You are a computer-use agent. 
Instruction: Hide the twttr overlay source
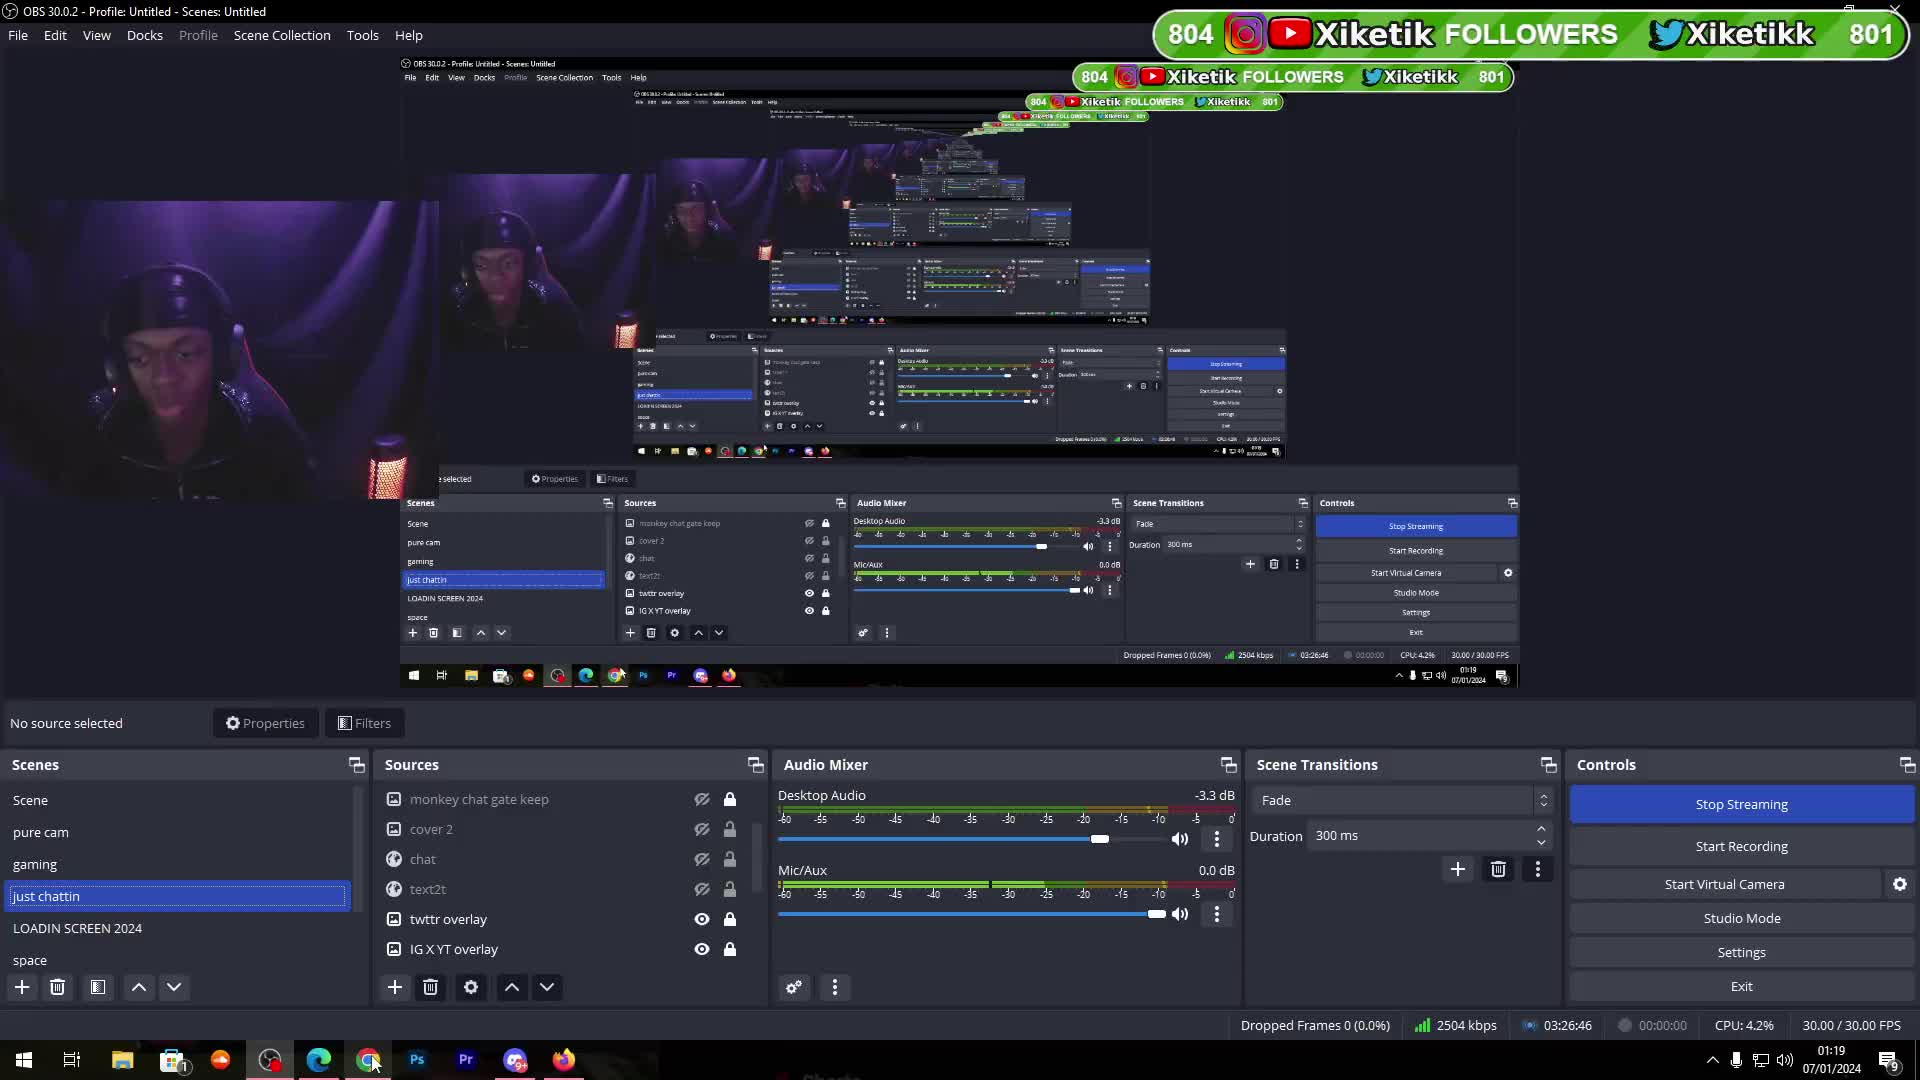(x=702, y=919)
